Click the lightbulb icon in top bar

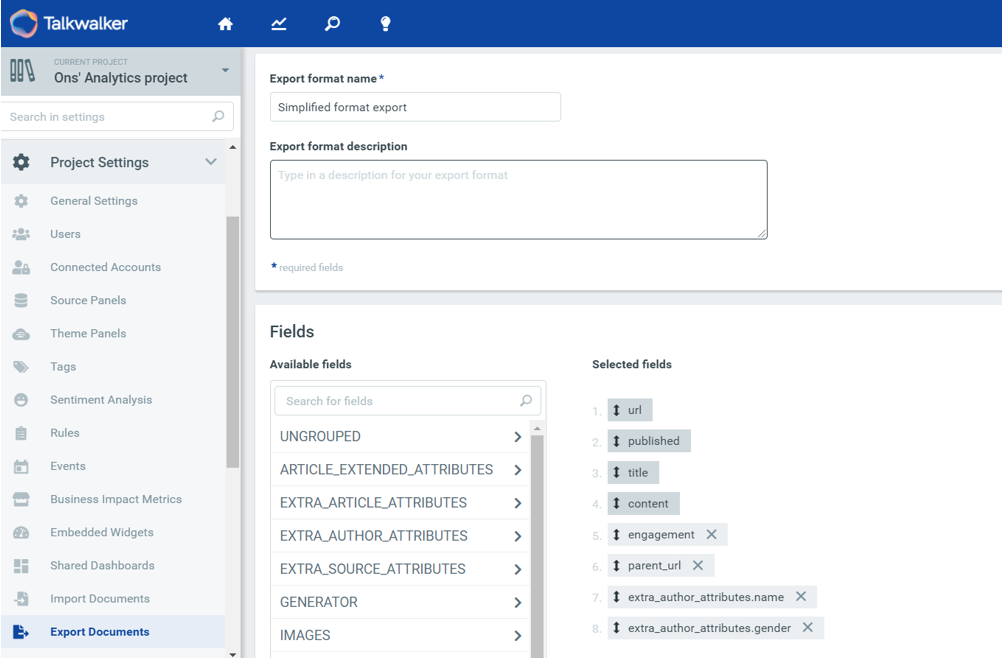pyautogui.click(x=385, y=22)
